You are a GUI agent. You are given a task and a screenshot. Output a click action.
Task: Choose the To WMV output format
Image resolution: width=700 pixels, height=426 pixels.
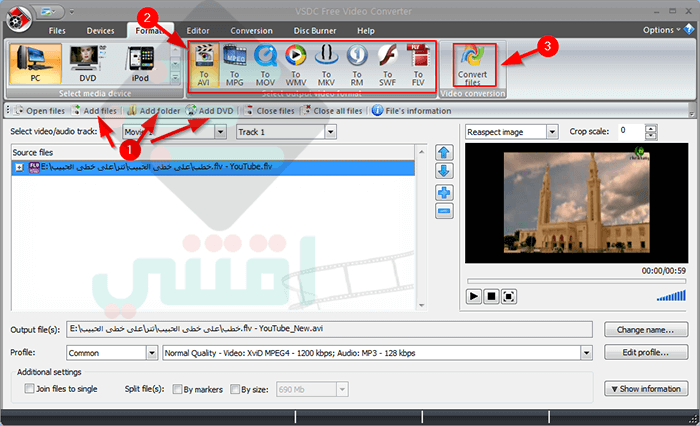click(x=296, y=65)
